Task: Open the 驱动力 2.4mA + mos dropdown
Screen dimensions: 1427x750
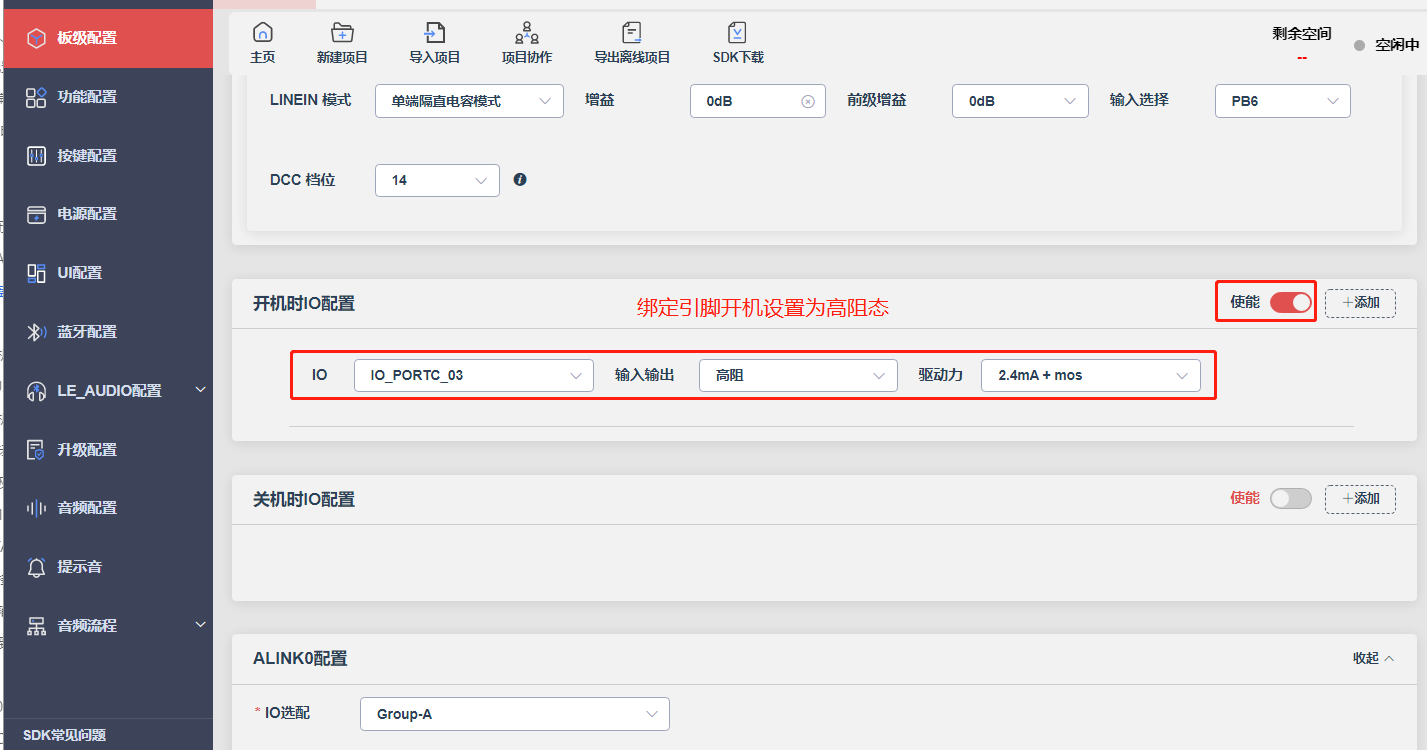Action: (x=1091, y=375)
